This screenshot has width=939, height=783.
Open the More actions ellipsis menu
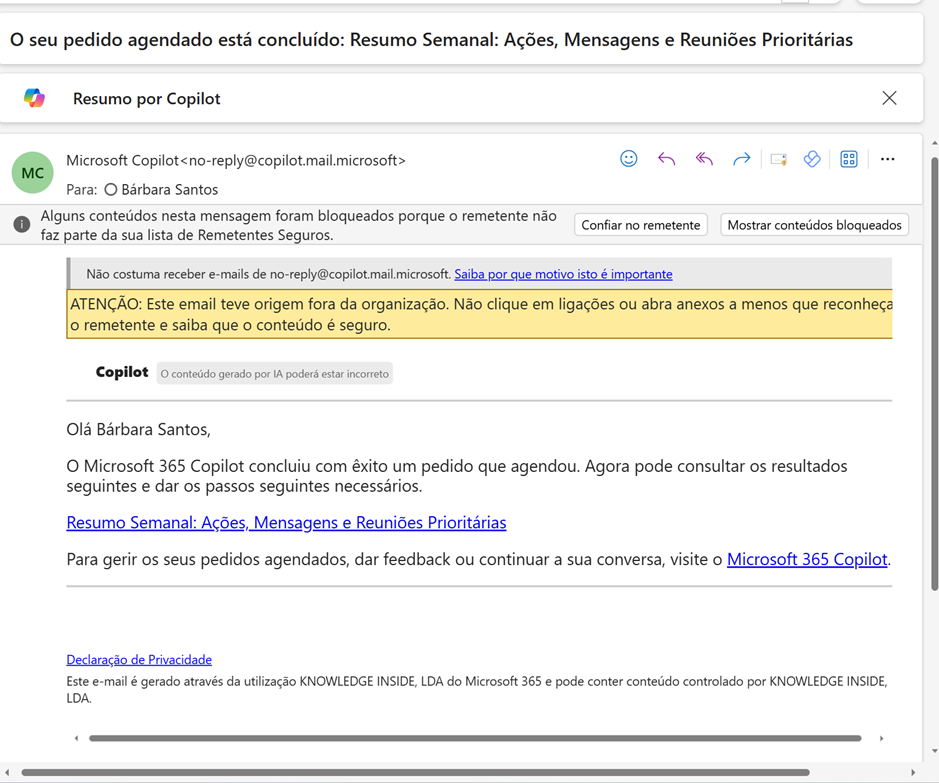click(x=887, y=159)
